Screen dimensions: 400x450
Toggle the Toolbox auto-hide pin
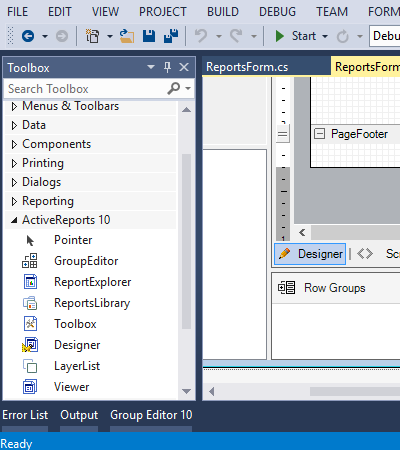(167, 67)
